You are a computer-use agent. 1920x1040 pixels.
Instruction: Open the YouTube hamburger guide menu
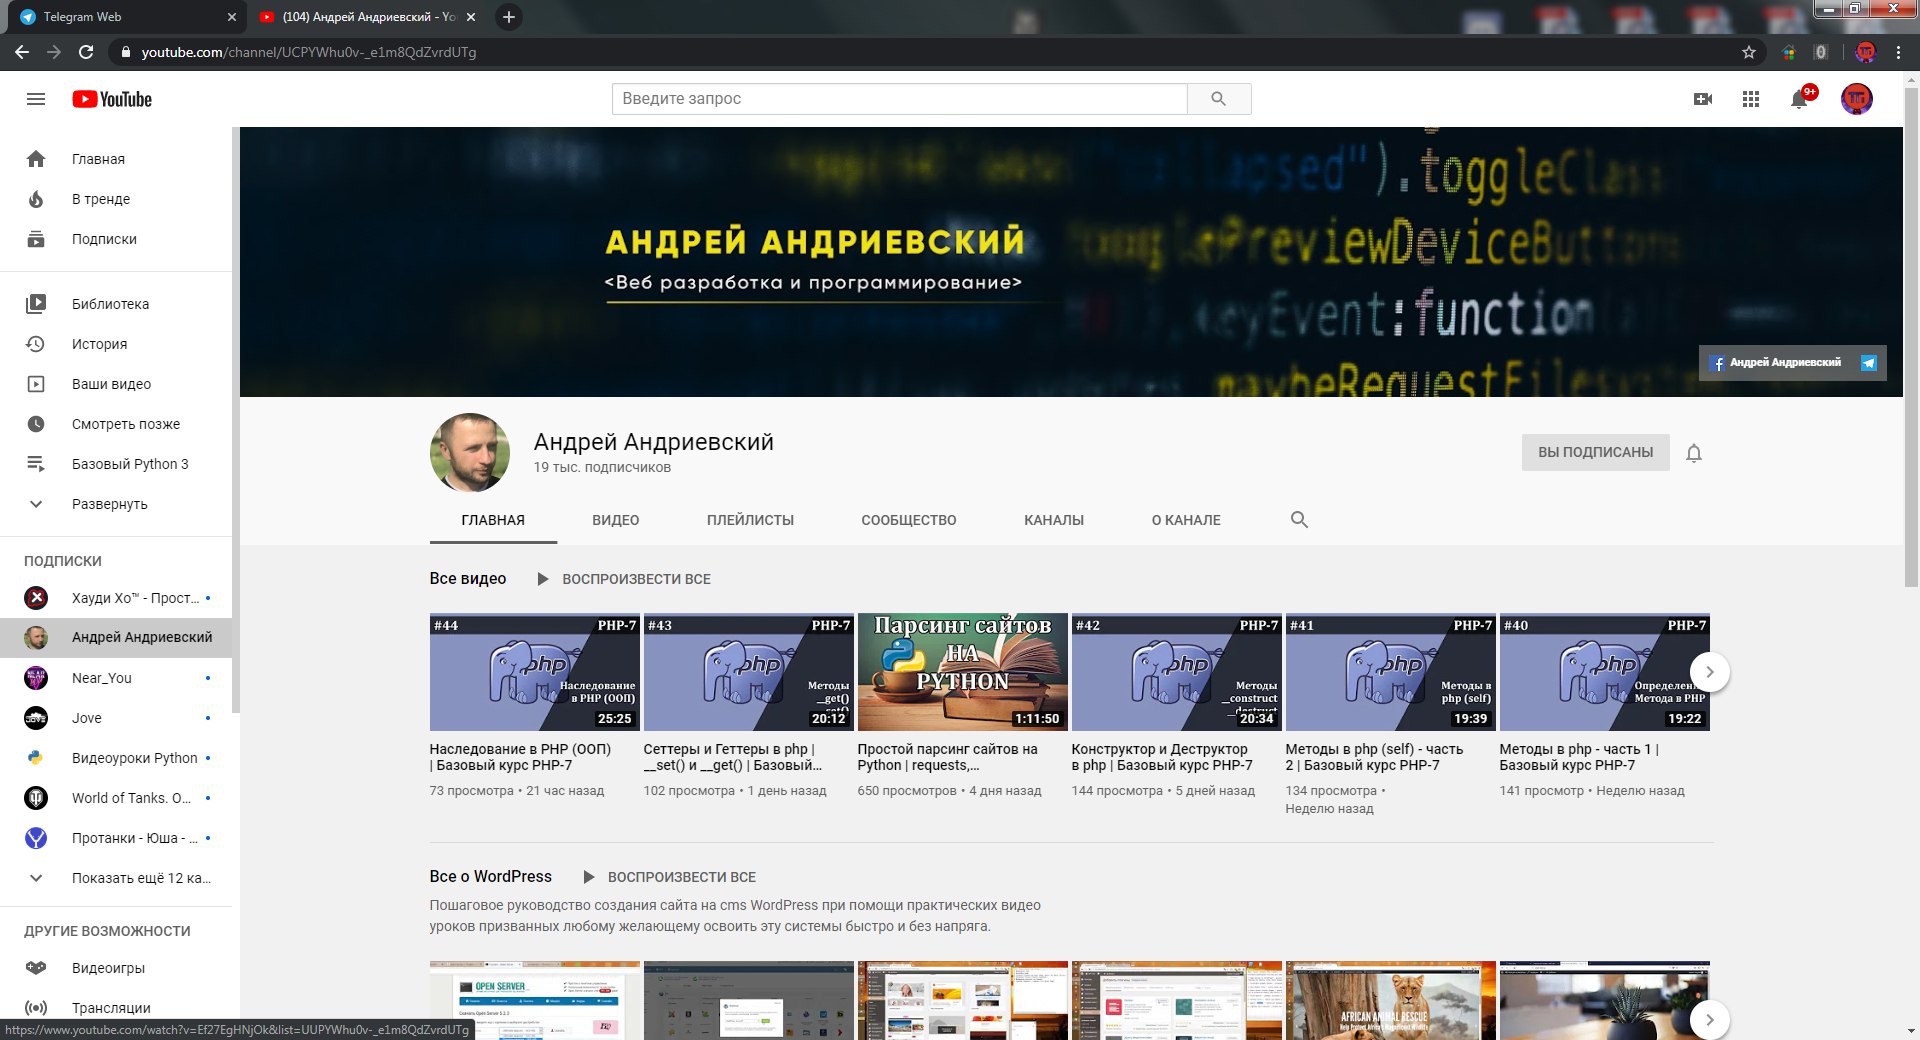pos(36,99)
